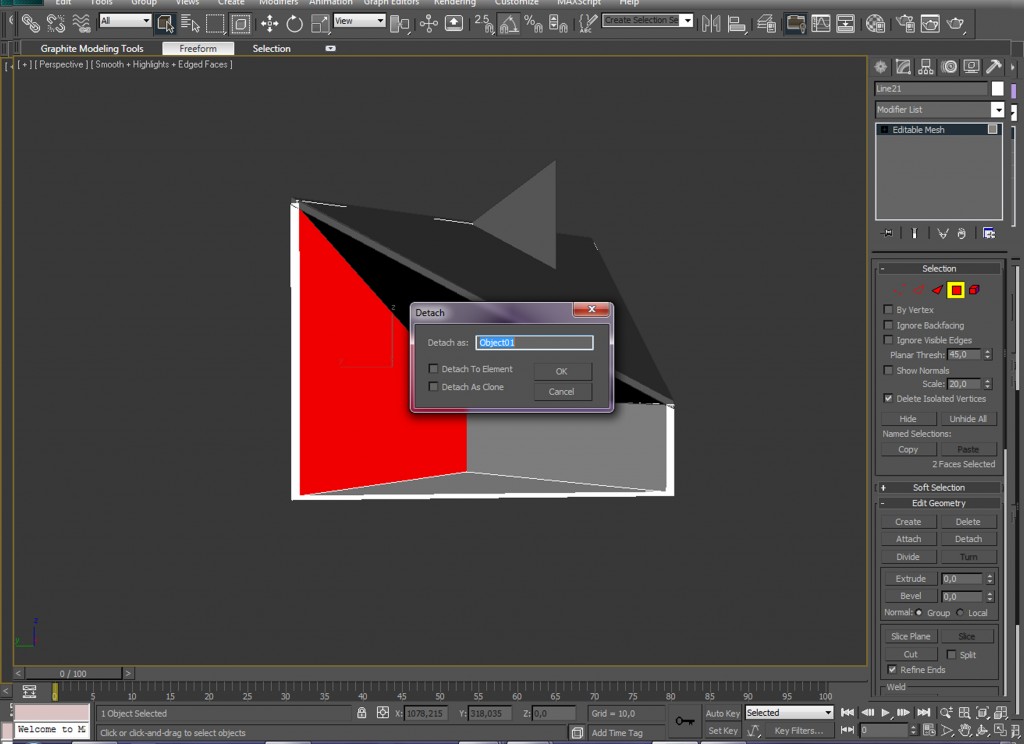The image size is (1024, 744).
Task: Toggle the Angle Snap button
Action: pos(509,24)
